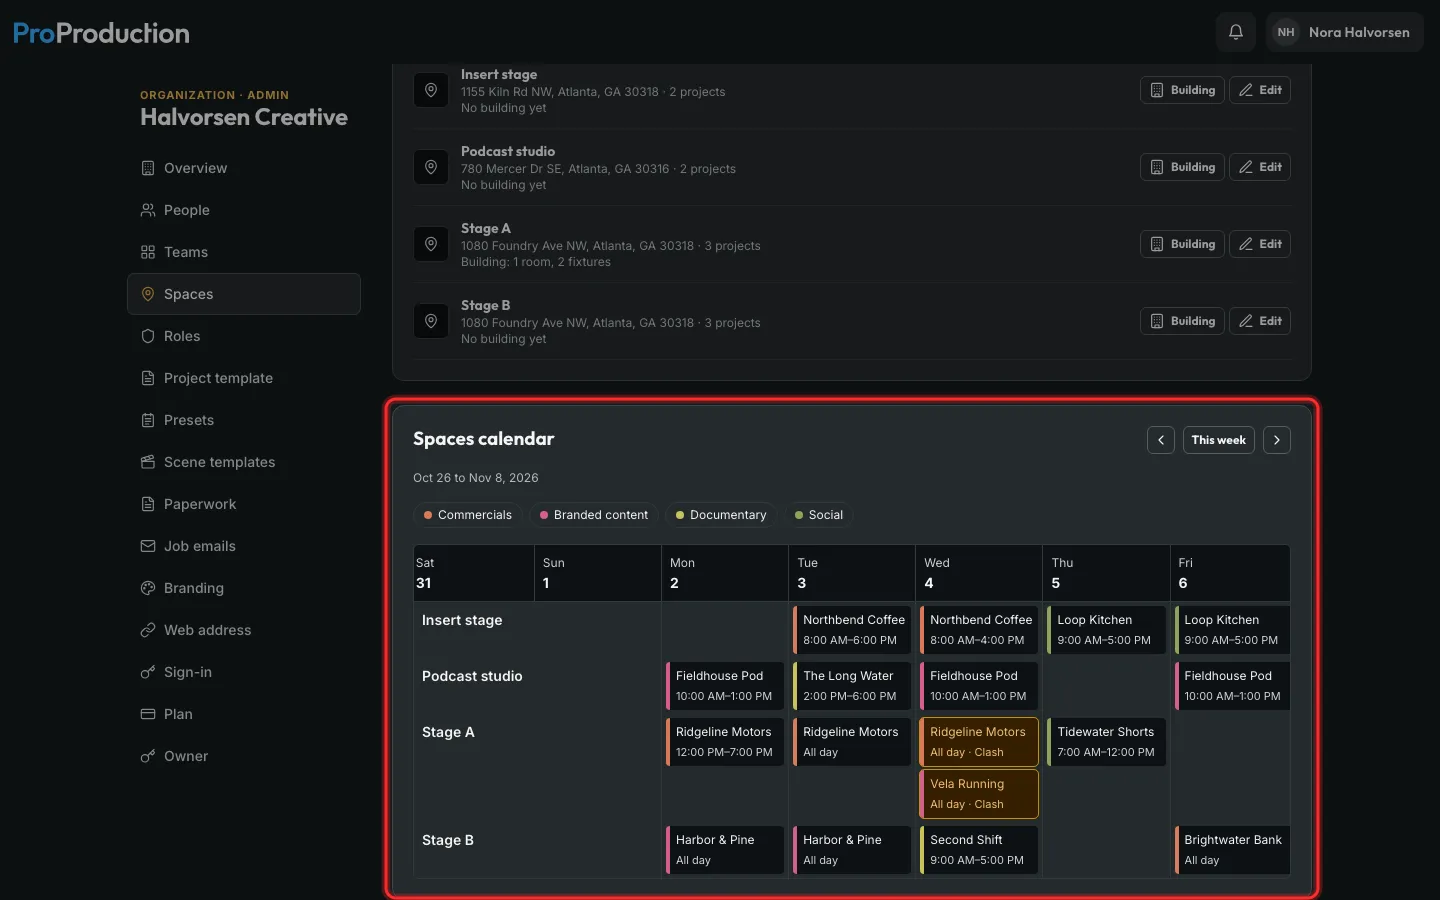Click the Insert stage location pin icon
The height and width of the screenshot is (900, 1440).
(x=431, y=90)
